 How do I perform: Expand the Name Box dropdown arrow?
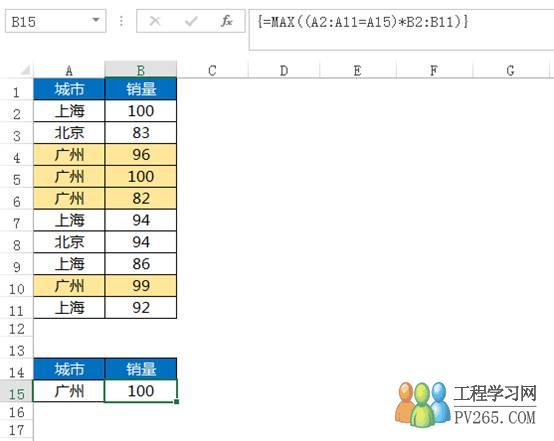pos(96,20)
